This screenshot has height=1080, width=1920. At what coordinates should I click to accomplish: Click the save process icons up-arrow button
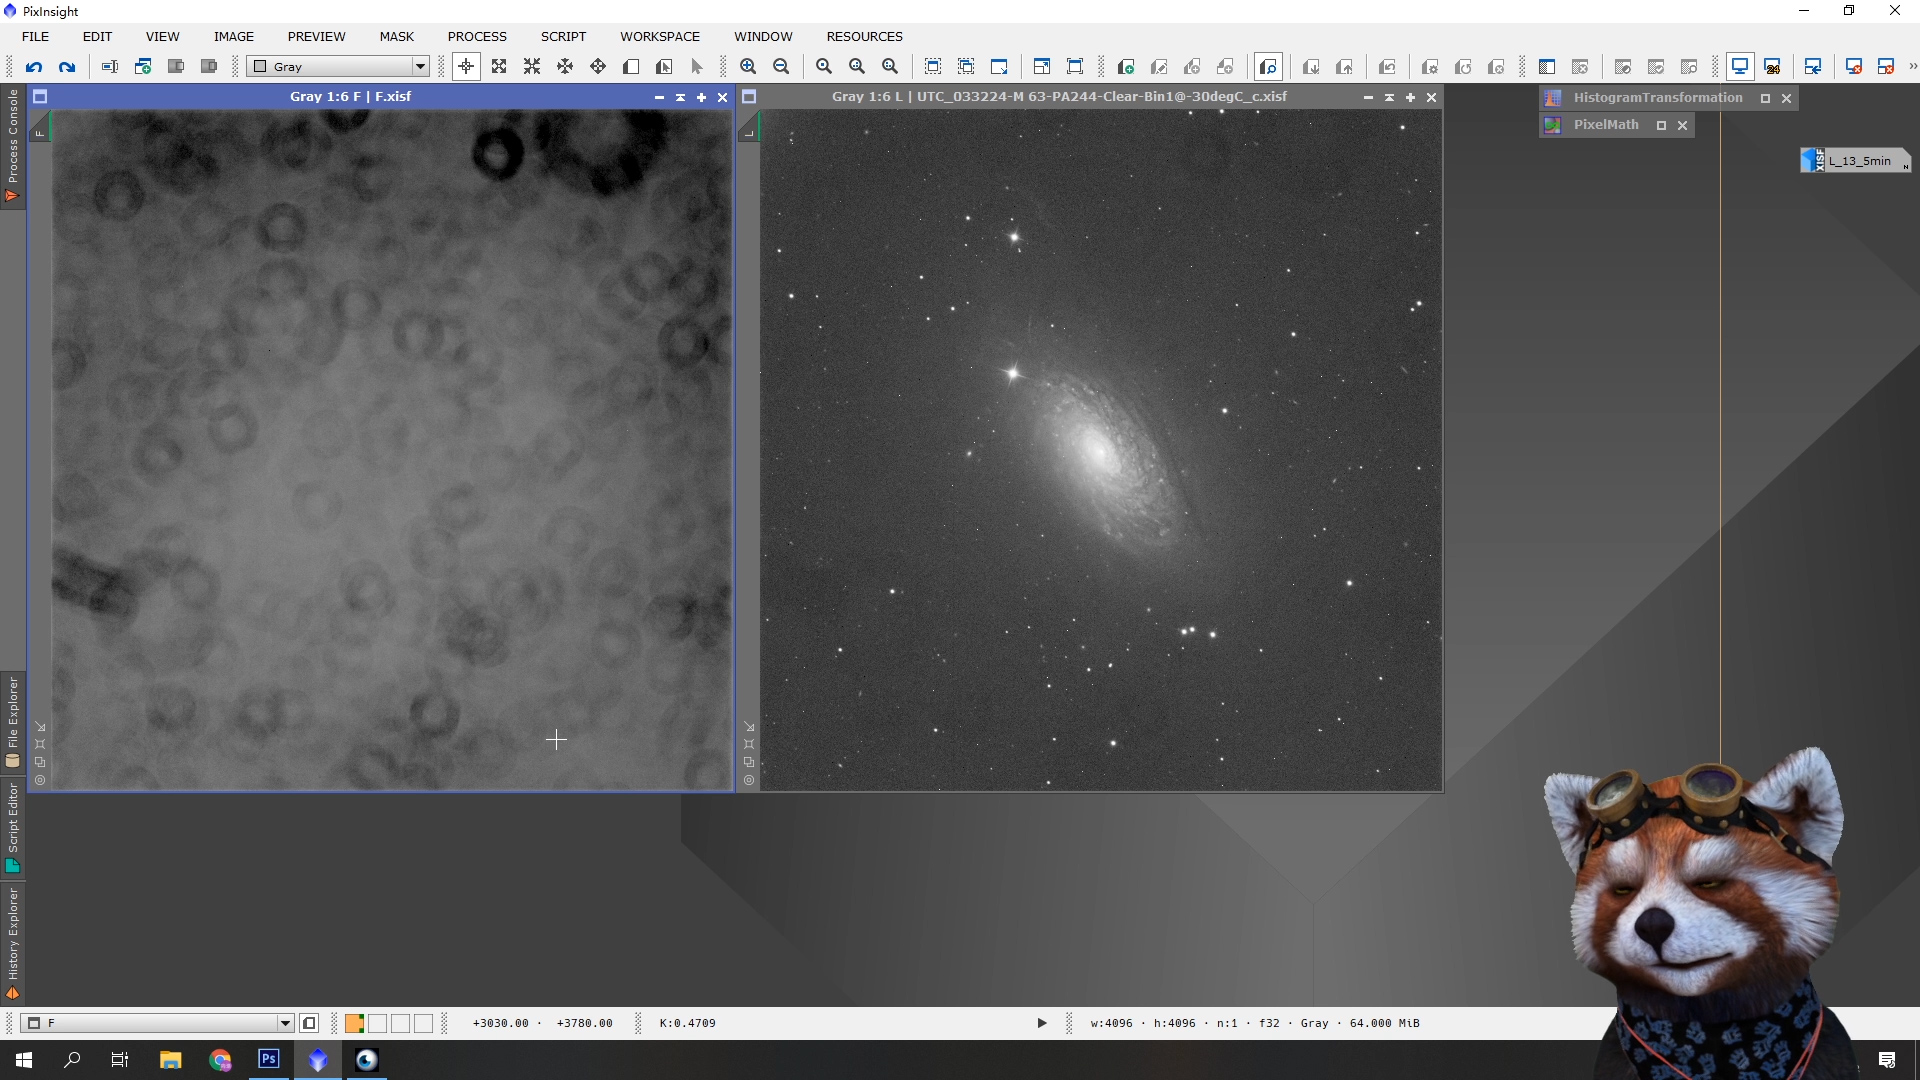[x=1344, y=67]
